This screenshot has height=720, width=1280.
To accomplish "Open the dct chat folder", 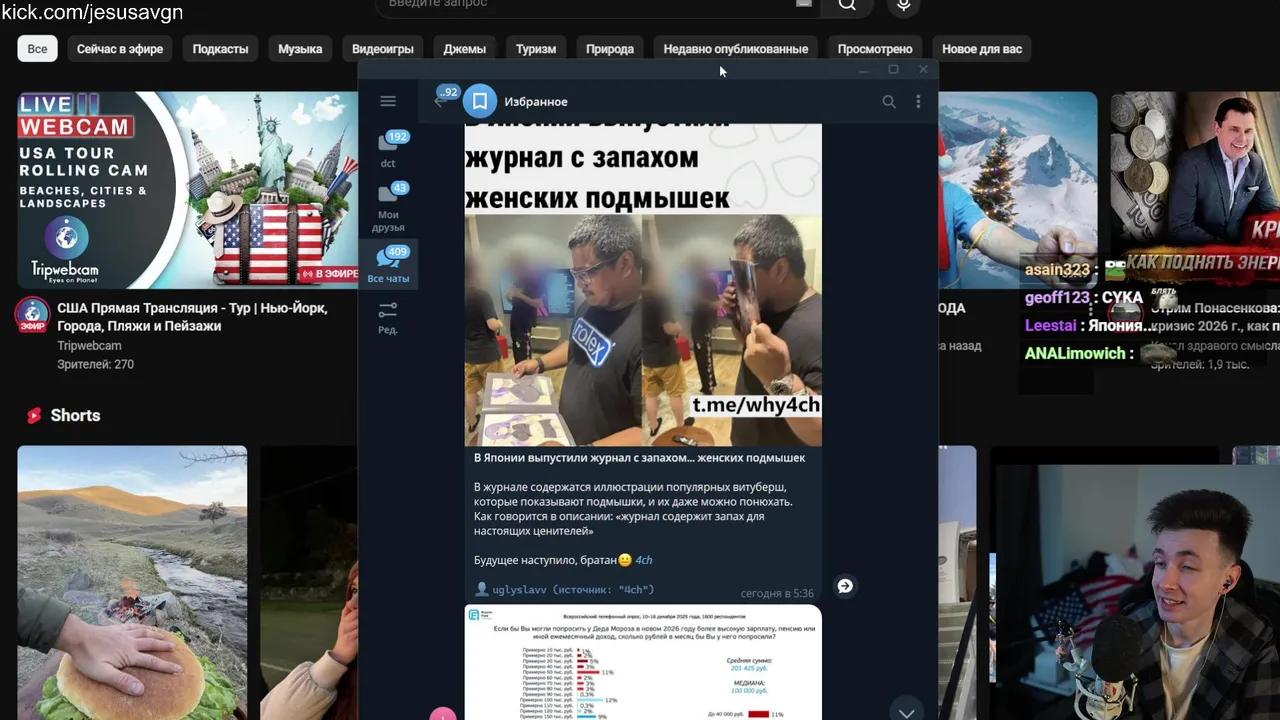I will point(388,150).
